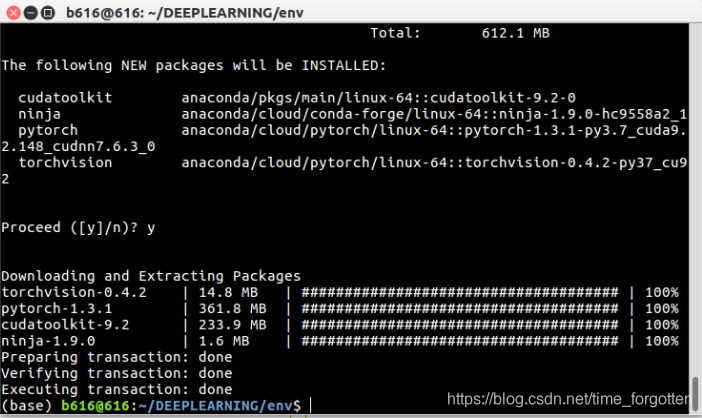Click 'torchvision' in the new packages list
The width and height of the screenshot is (702, 418).
[65, 162]
